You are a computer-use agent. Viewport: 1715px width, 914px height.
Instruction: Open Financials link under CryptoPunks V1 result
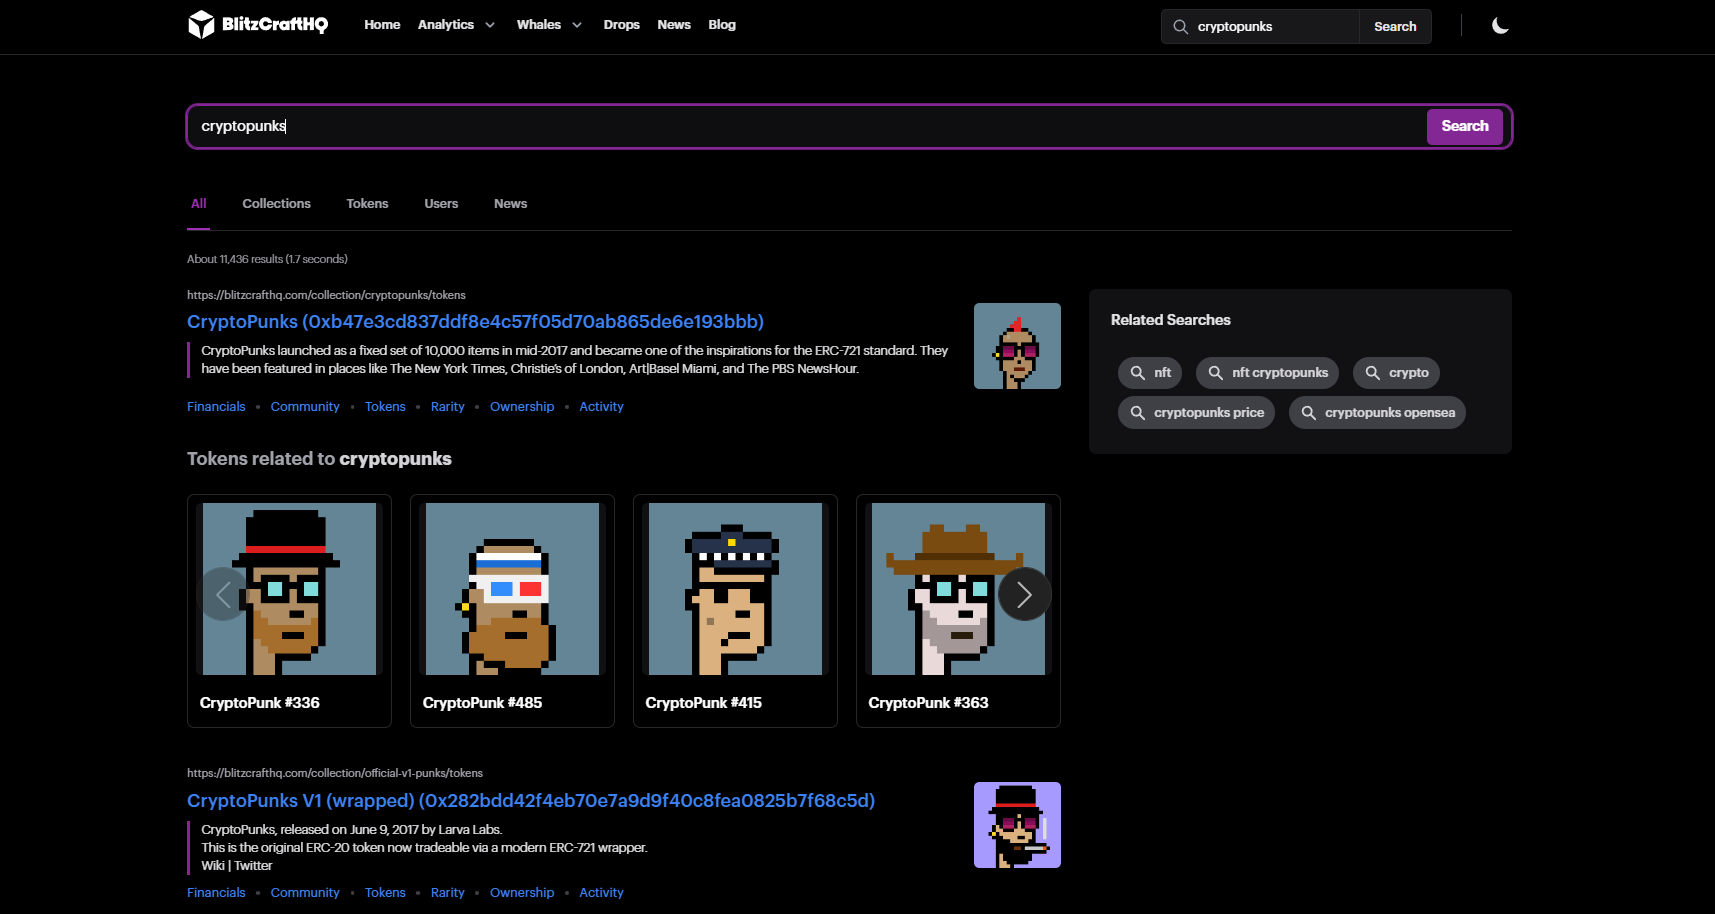coord(216,893)
